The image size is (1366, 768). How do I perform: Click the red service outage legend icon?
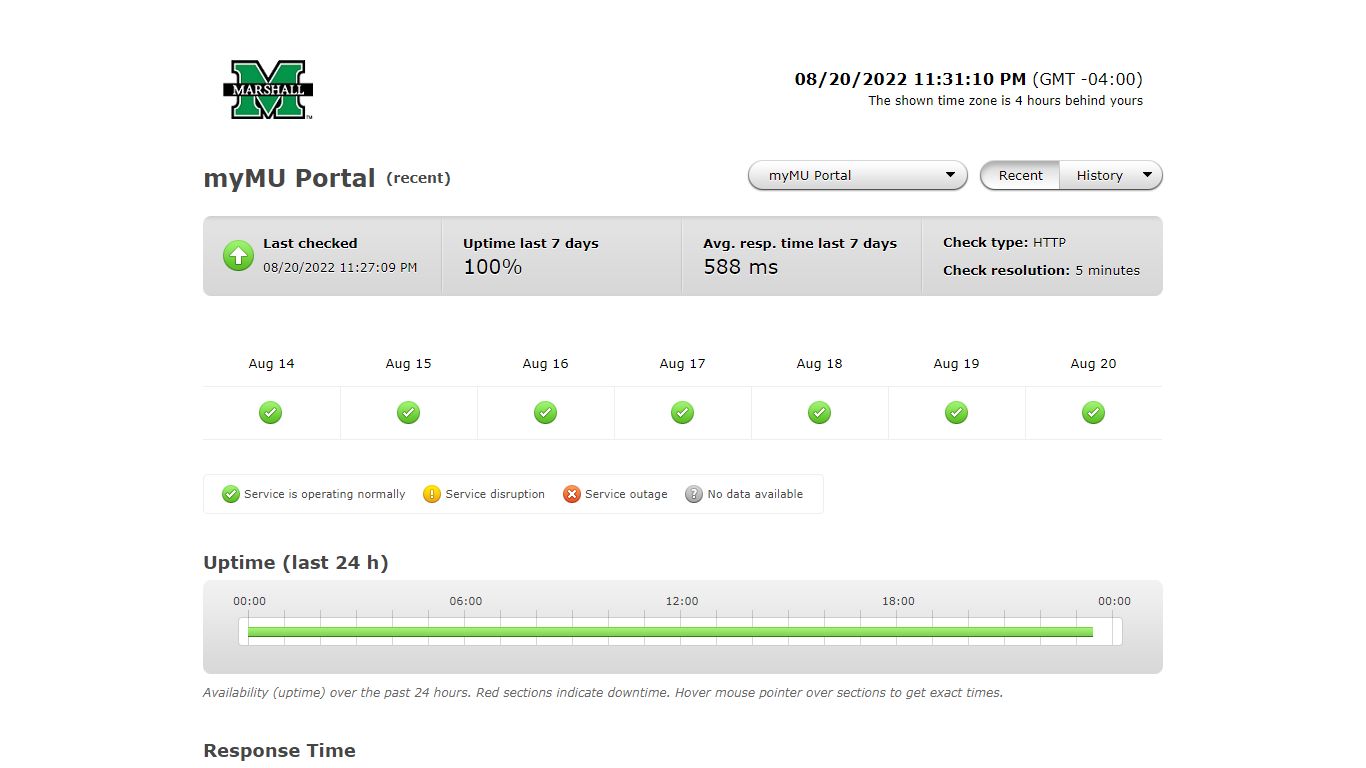tap(572, 494)
